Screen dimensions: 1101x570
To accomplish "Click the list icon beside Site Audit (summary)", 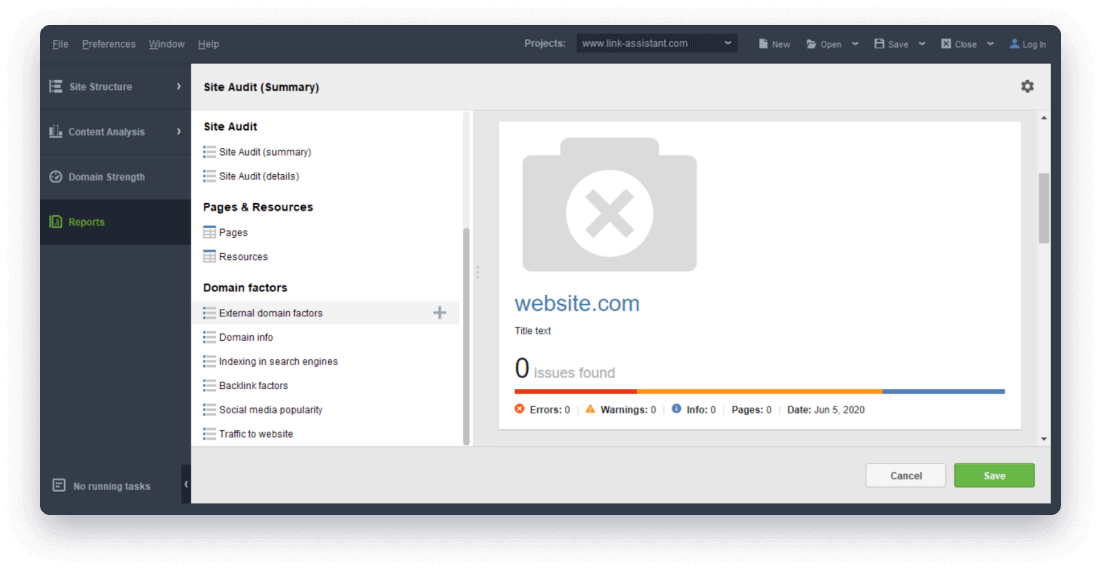I will [209, 152].
